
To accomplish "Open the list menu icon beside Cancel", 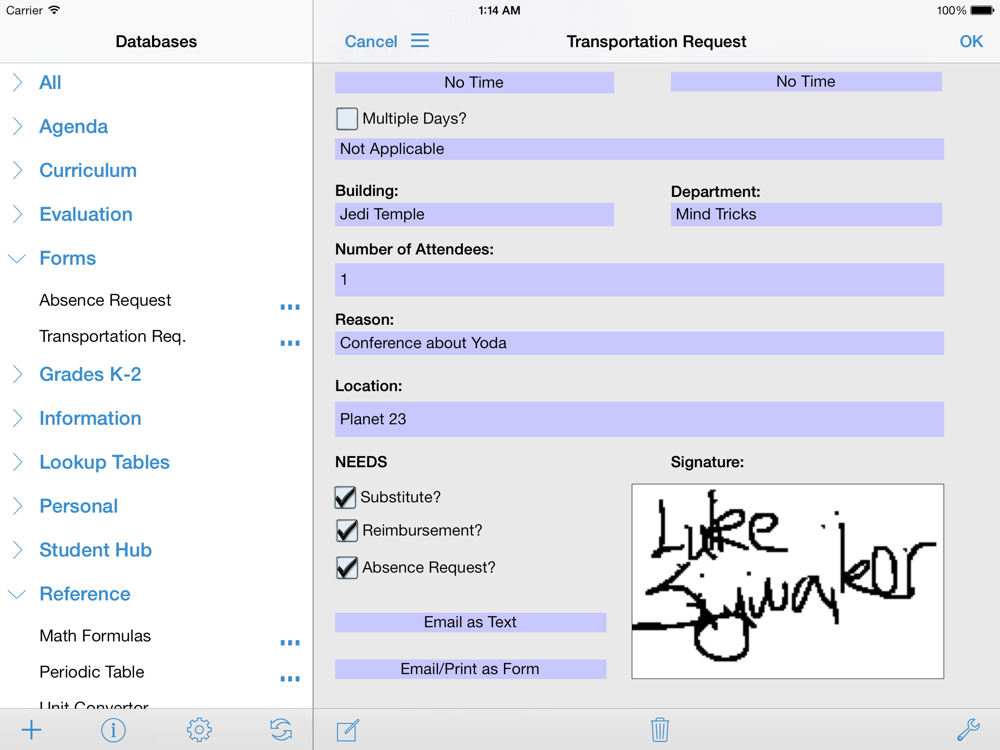I will [x=420, y=41].
